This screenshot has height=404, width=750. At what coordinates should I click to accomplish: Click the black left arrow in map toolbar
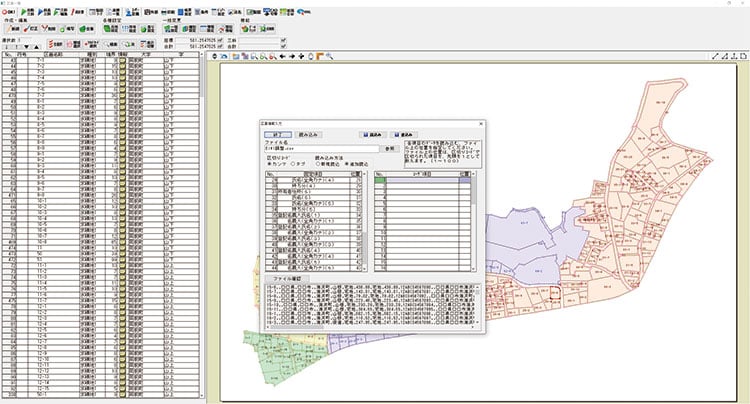(x=283, y=56)
